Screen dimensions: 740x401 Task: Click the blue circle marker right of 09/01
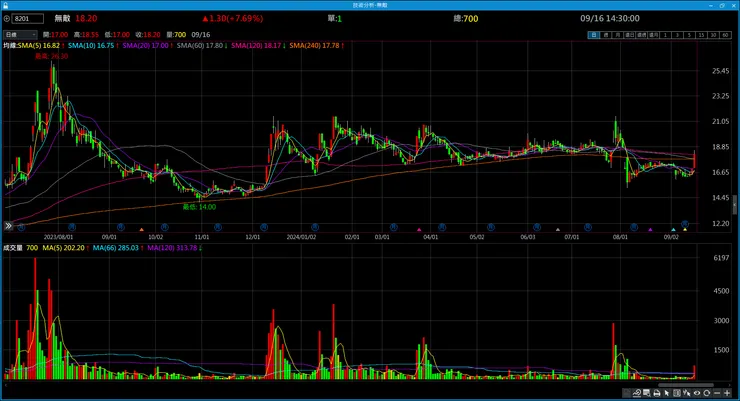(x=121, y=227)
